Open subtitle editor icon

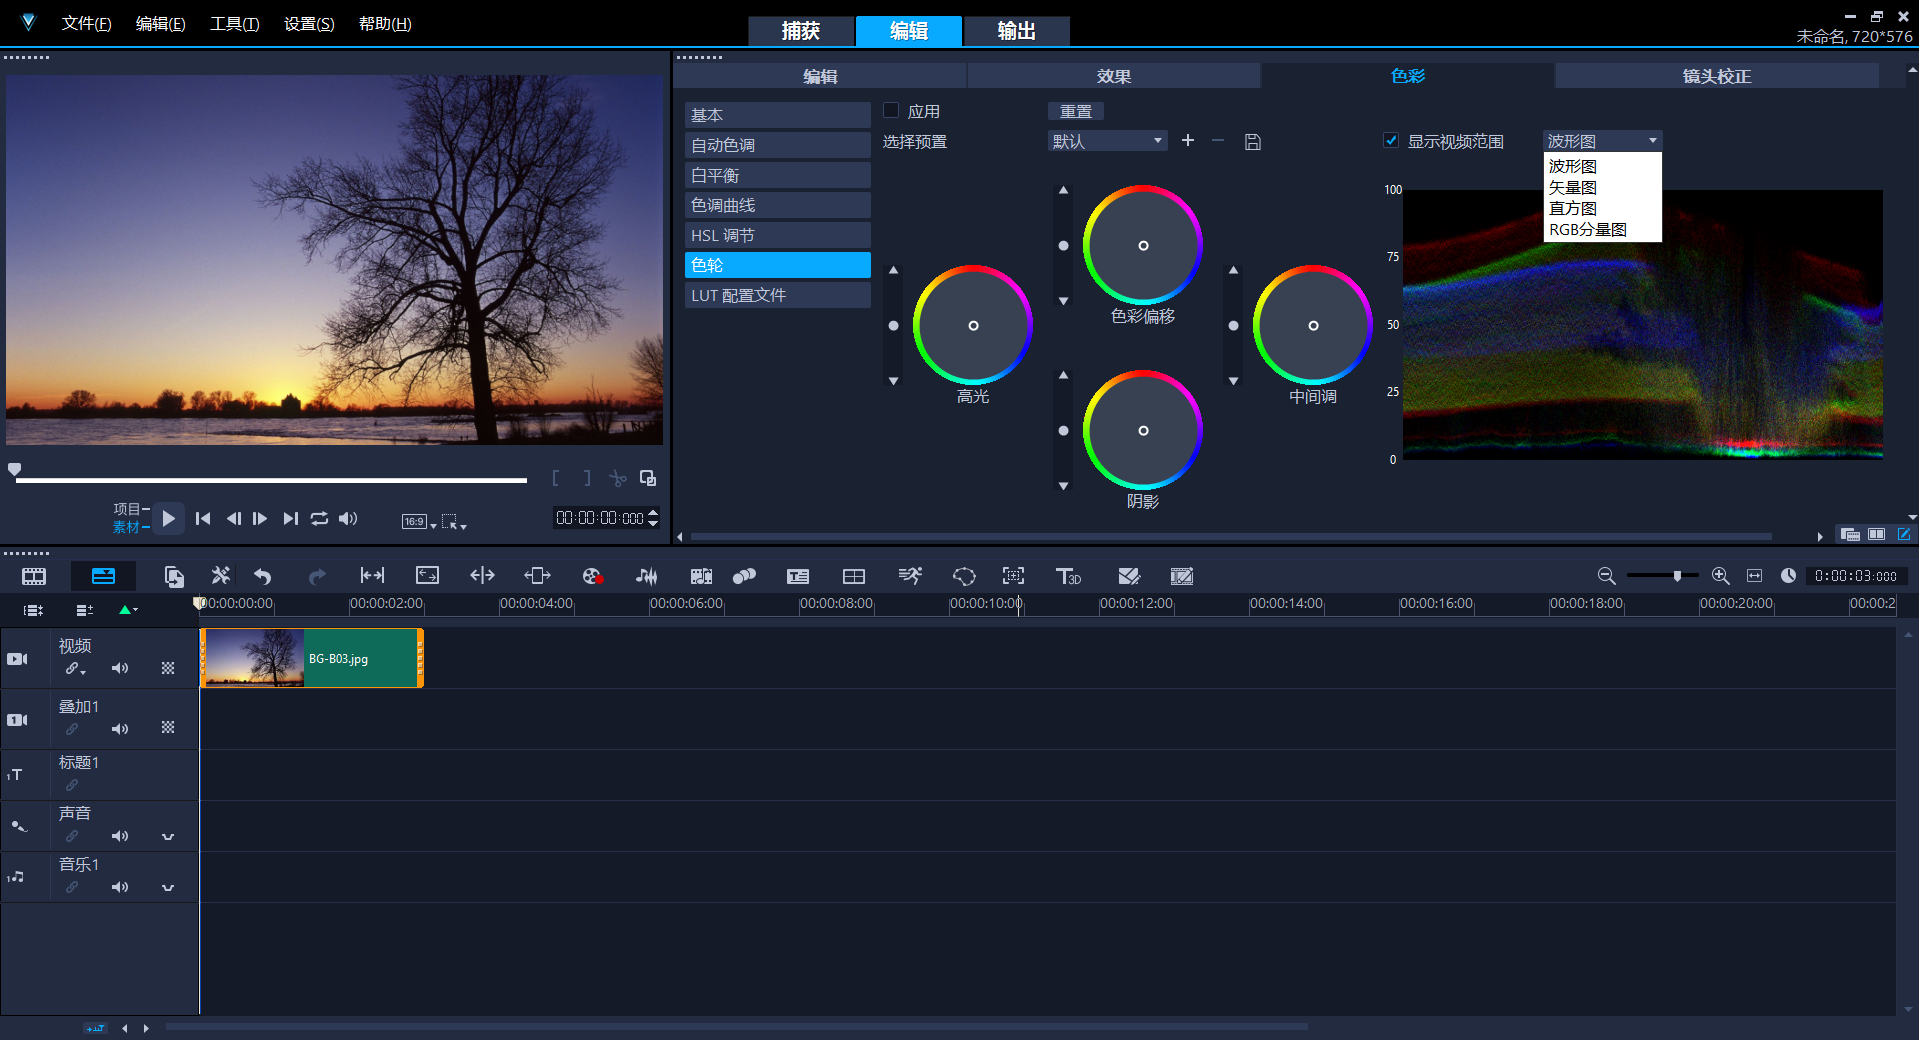tap(798, 576)
